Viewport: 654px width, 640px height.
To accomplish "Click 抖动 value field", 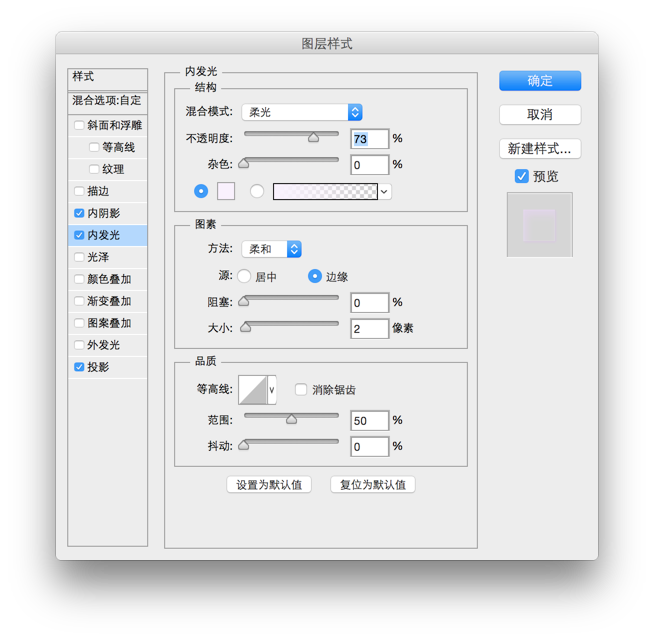I will pyautogui.click(x=370, y=447).
